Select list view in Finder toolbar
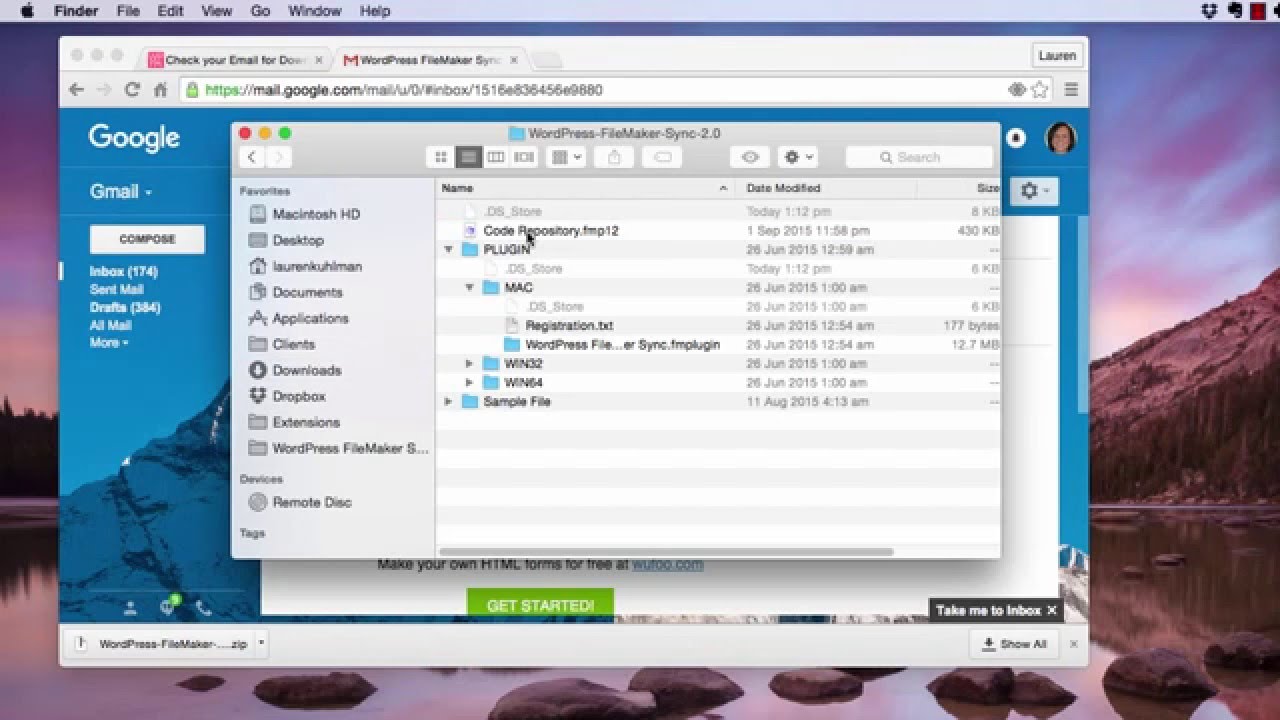Screen dimensions: 1280x720 click(468, 157)
